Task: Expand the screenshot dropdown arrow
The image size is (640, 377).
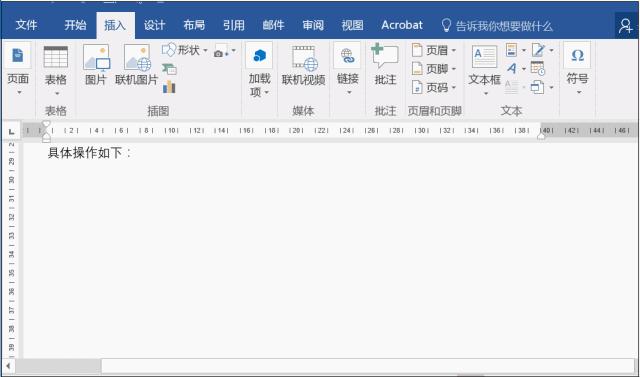Action: click(233, 51)
